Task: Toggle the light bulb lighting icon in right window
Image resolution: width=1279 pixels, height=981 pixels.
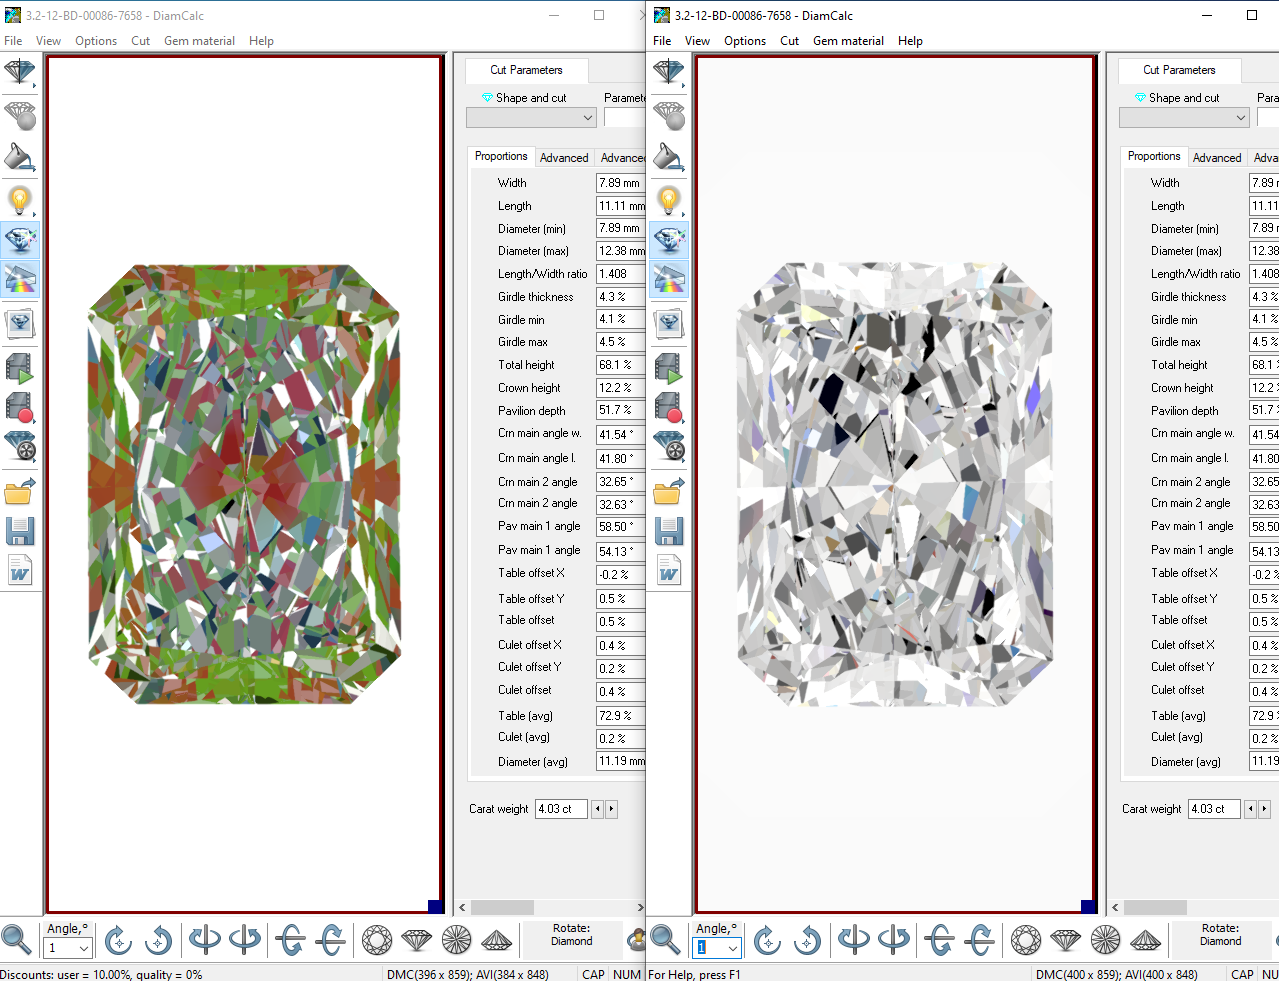Action: click(669, 200)
